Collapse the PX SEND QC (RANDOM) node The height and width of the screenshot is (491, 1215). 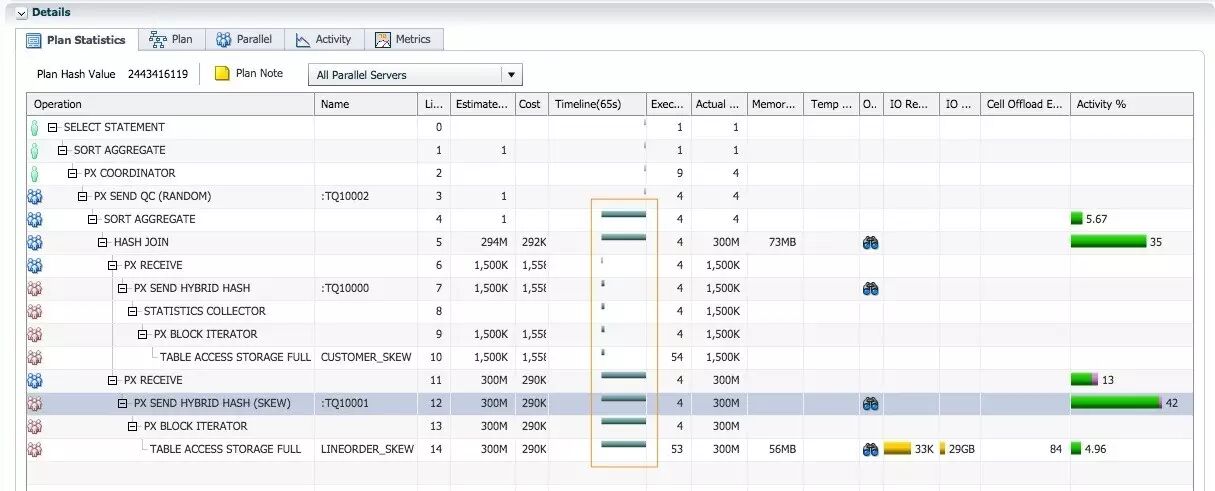tap(82, 196)
